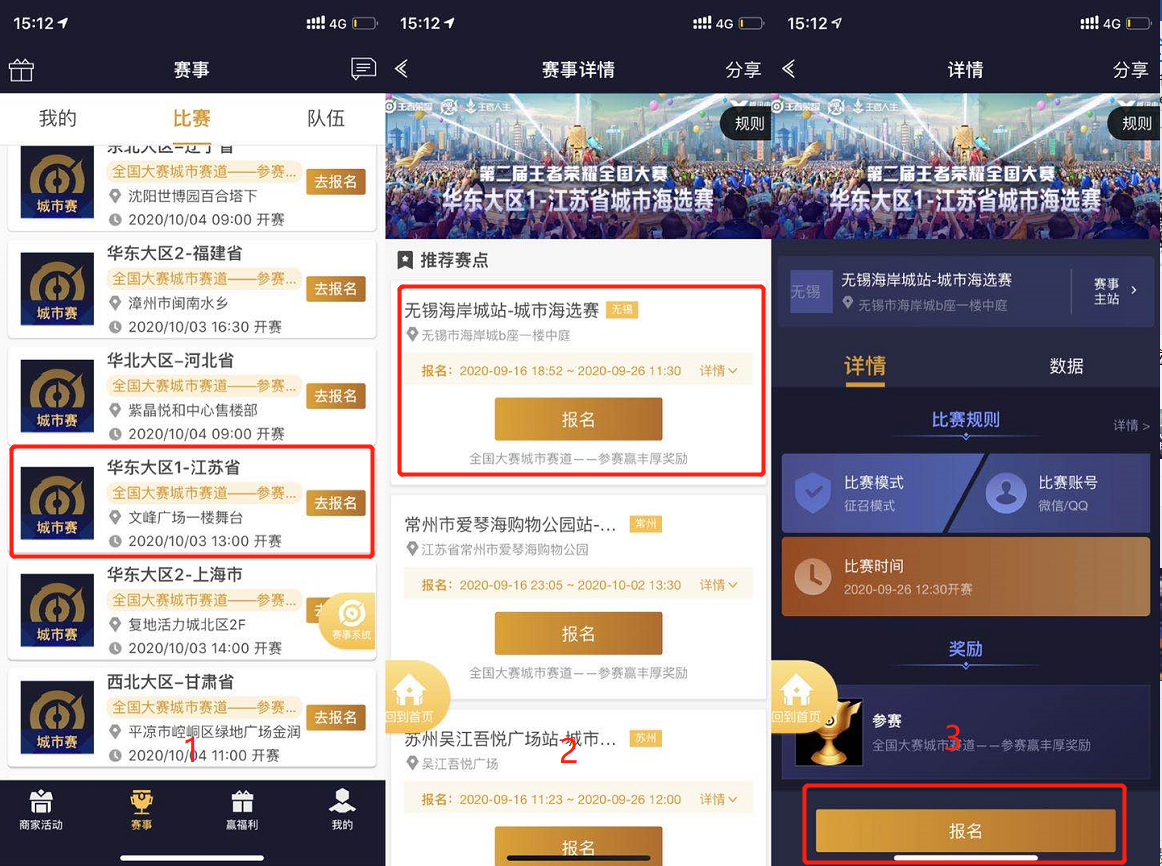Expand 详情 dropdown of the 无锡海岸城站 card
The width and height of the screenshot is (1162, 866).
[x=718, y=370]
